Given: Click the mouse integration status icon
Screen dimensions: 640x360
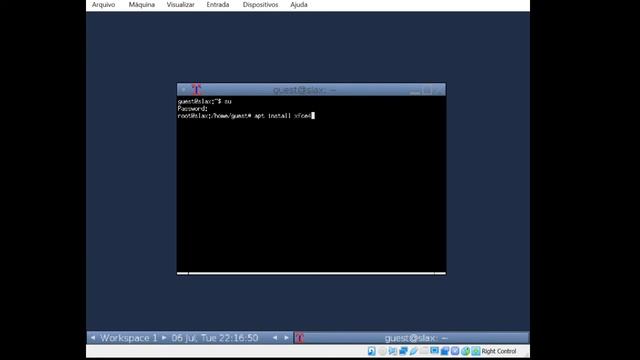Looking at the screenshot, I should tap(465, 351).
